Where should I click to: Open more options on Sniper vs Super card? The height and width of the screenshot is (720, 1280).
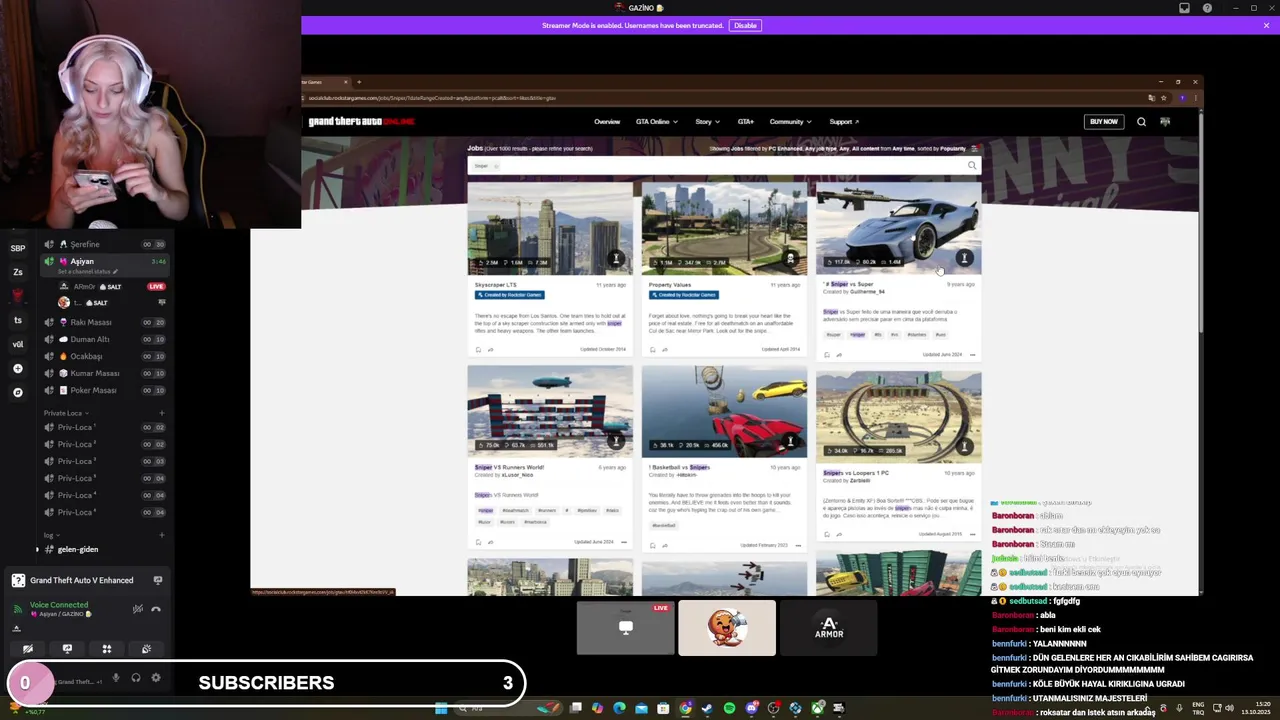click(x=972, y=354)
